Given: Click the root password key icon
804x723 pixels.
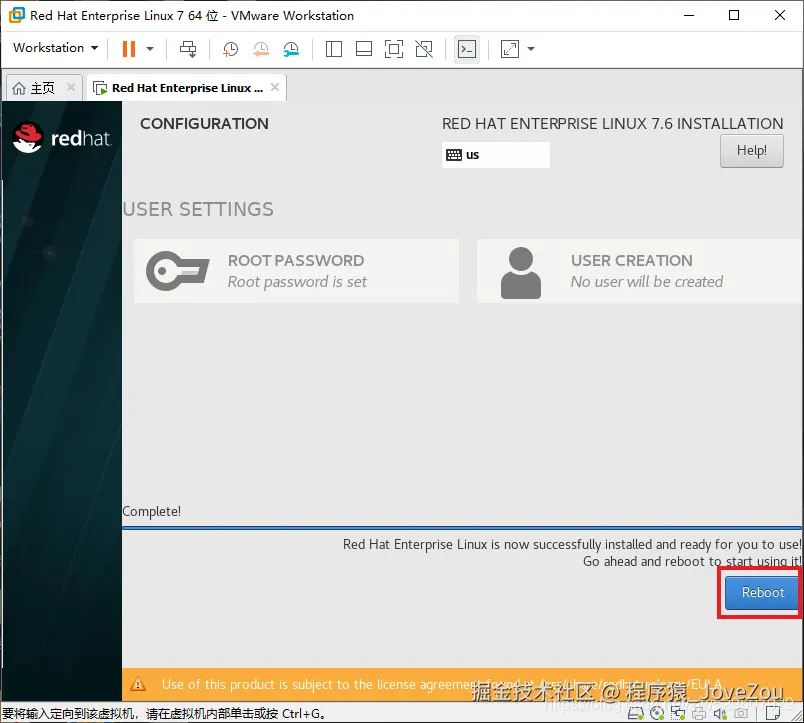Looking at the screenshot, I should [x=177, y=271].
